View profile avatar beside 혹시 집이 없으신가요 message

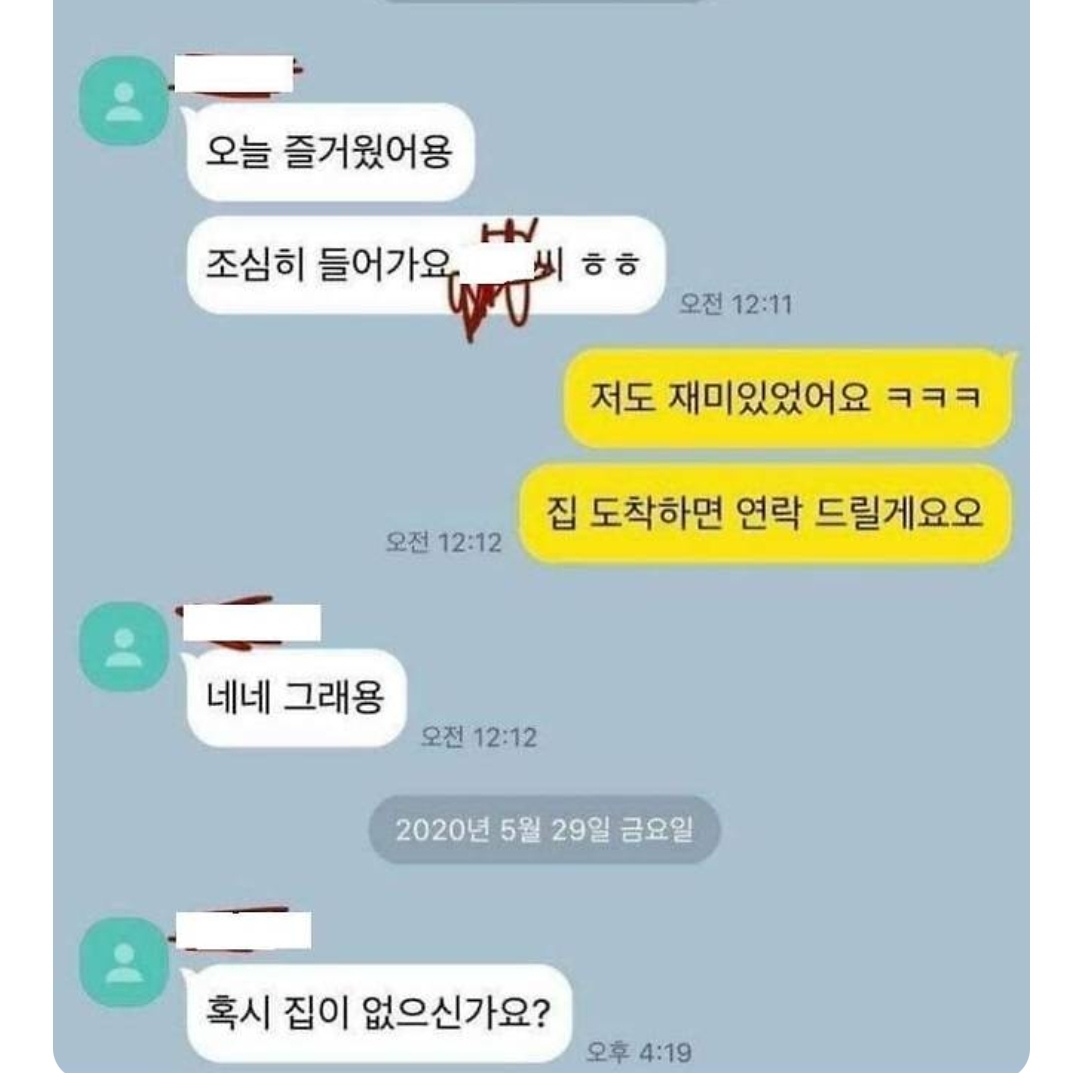coord(124,962)
